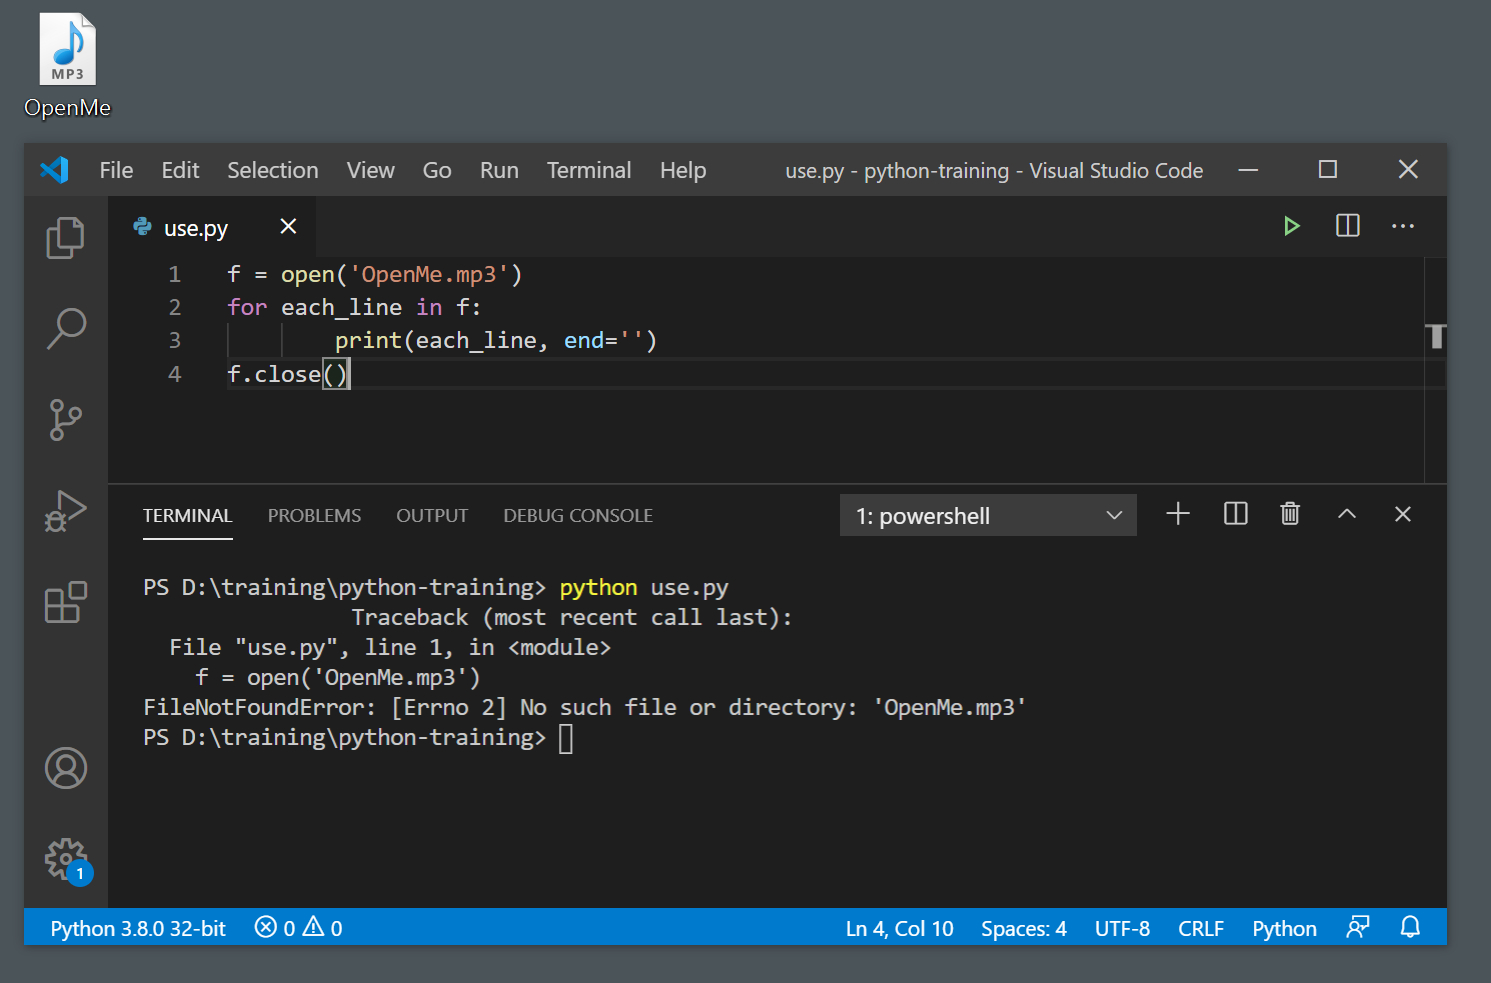1491x983 pixels.
Task: Open the Terminal menu
Action: click(x=588, y=170)
